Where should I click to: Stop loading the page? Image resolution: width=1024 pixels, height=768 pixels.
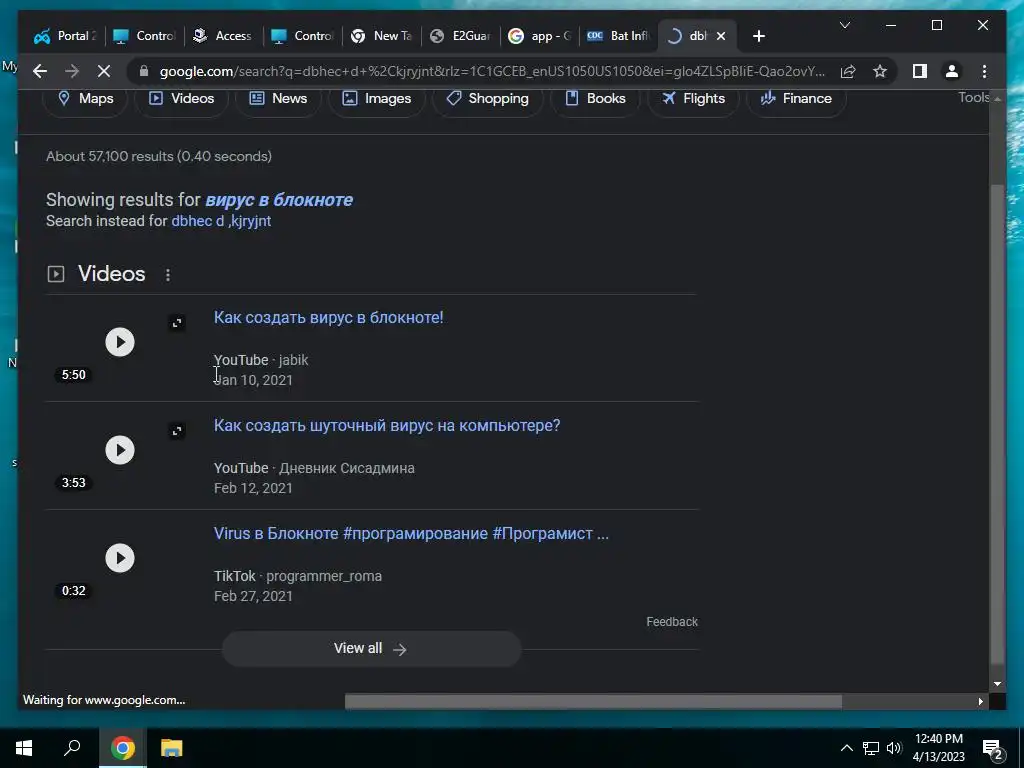pyautogui.click(x=104, y=71)
